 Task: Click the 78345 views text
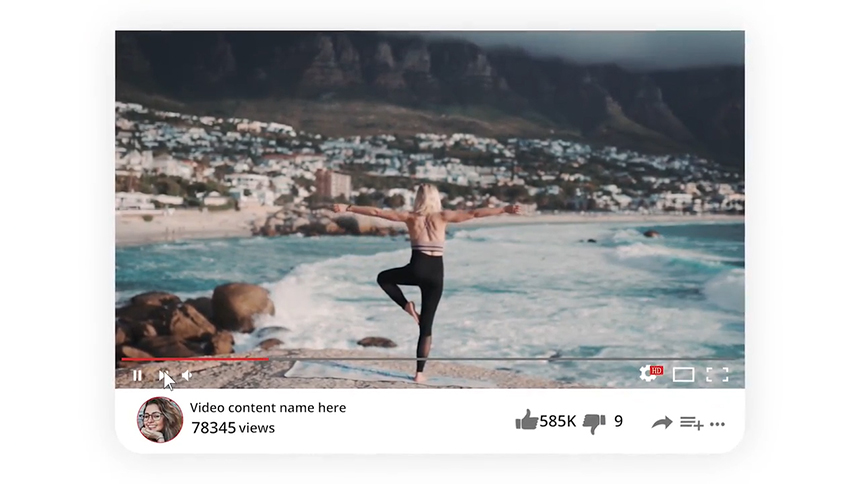[233, 428]
